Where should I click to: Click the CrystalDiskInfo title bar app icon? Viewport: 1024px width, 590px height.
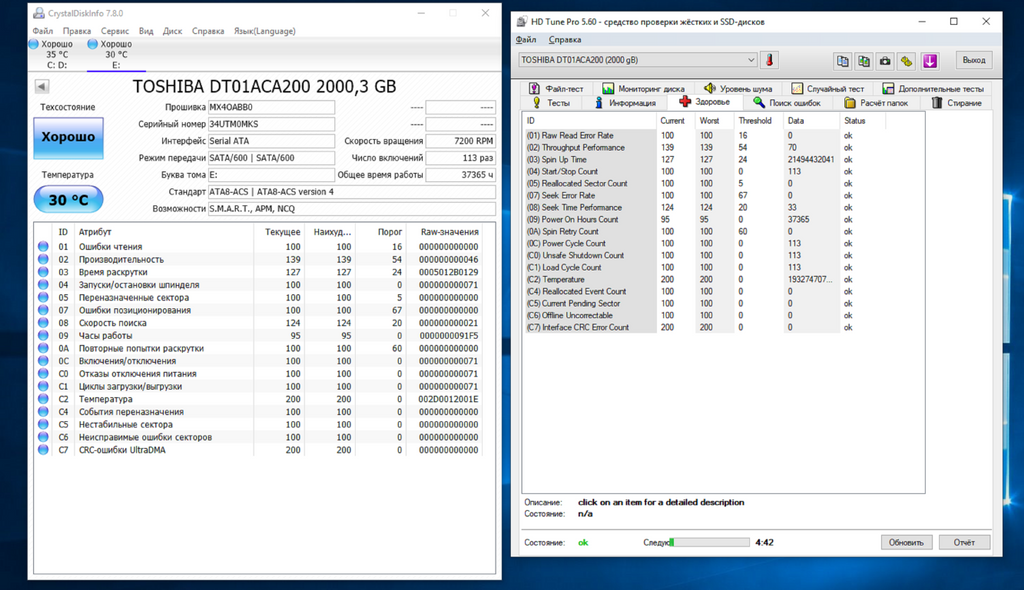pos(39,13)
